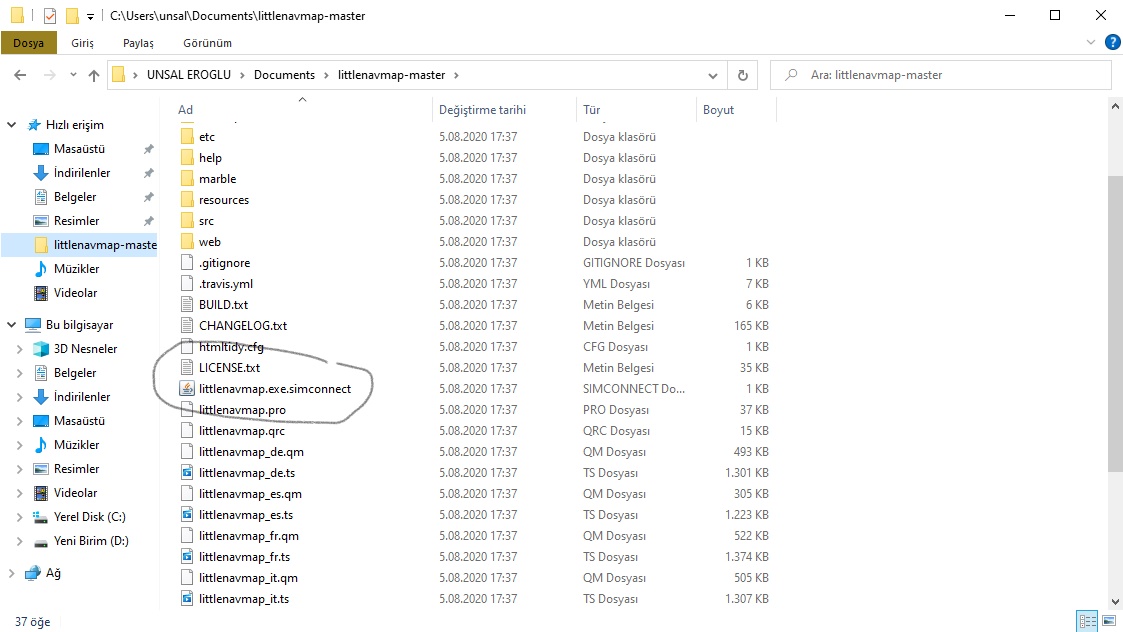The width and height of the screenshot is (1123, 632).
Task: Click Documents in the breadcrumb path
Action: point(284,75)
